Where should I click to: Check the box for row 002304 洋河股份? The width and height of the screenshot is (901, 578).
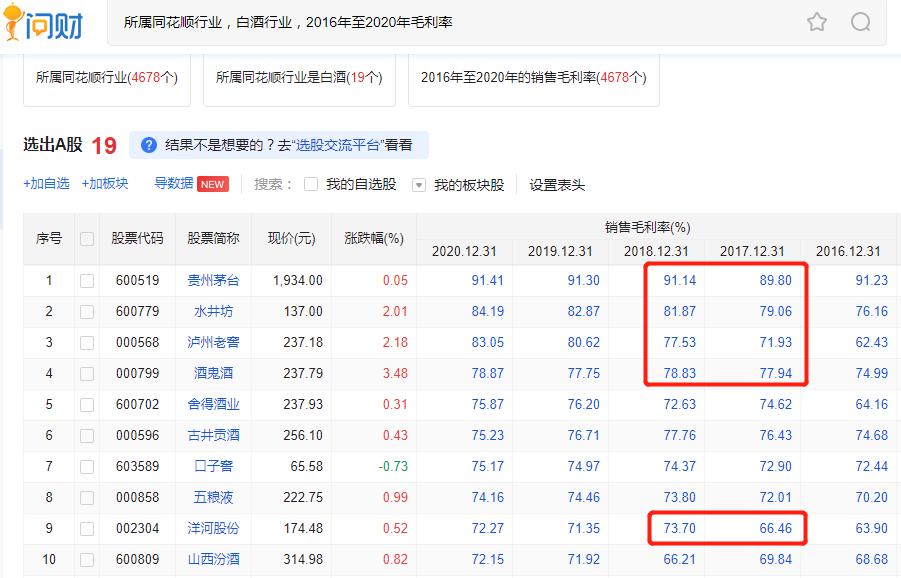(87, 529)
